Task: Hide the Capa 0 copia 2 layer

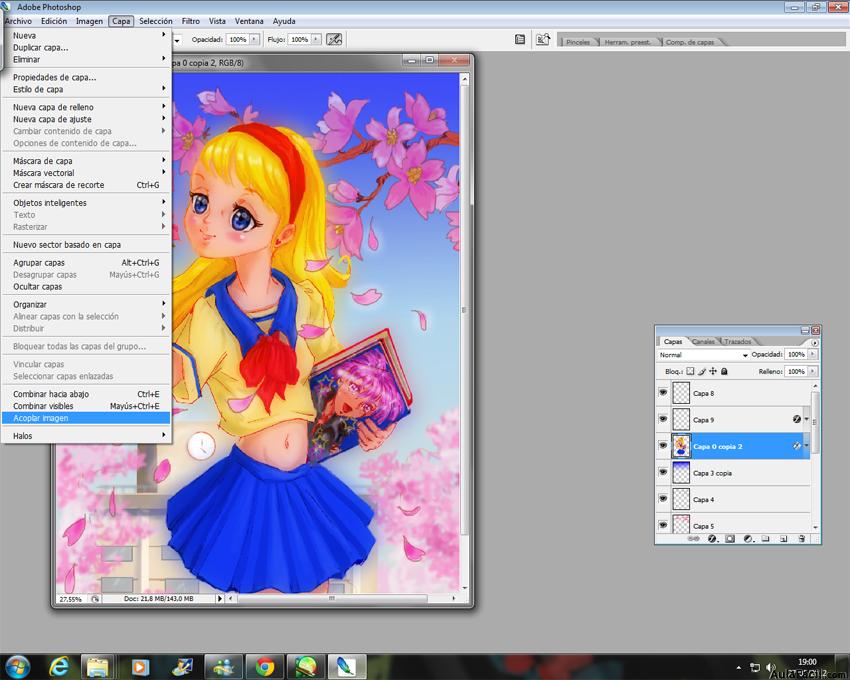Action: click(662, 446)
